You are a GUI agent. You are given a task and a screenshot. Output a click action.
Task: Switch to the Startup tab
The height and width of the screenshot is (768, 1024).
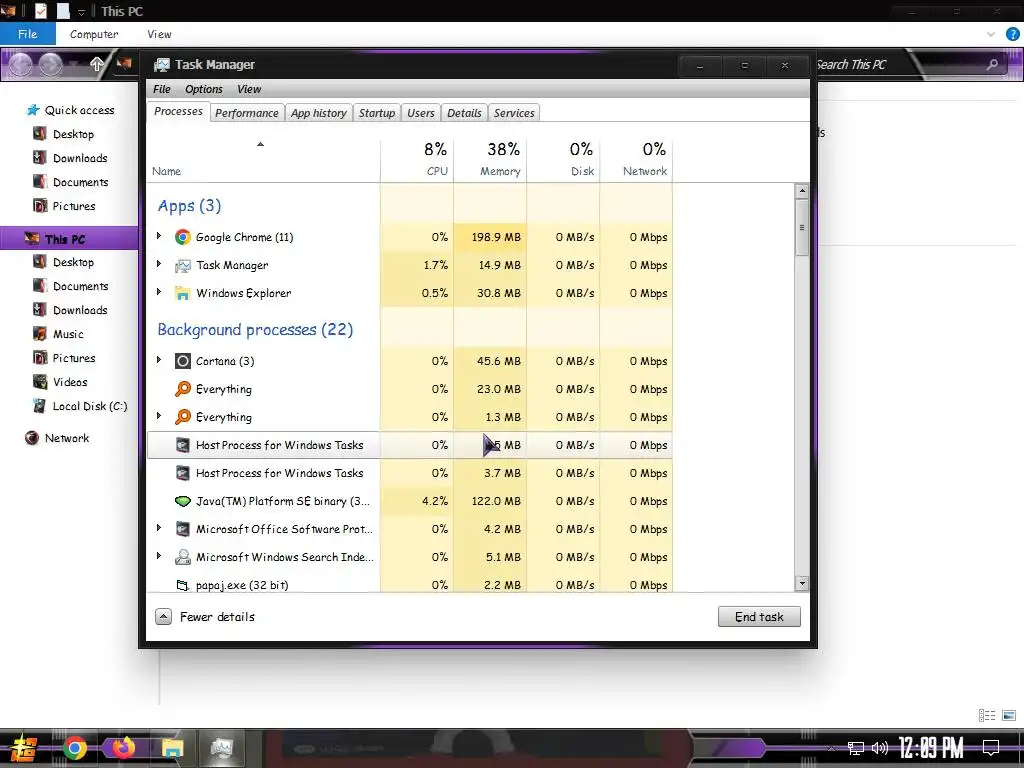pos(377,113)
